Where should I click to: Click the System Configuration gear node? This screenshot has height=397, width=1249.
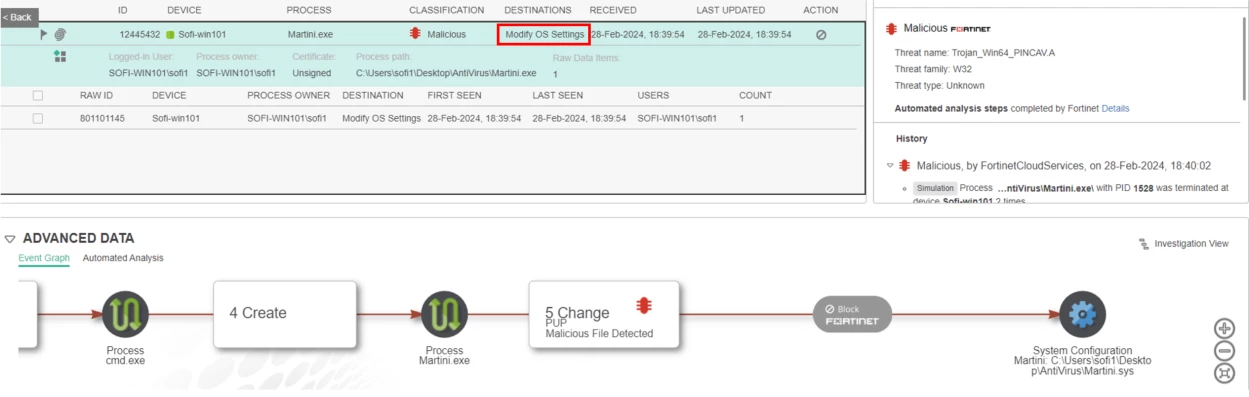1082,315
